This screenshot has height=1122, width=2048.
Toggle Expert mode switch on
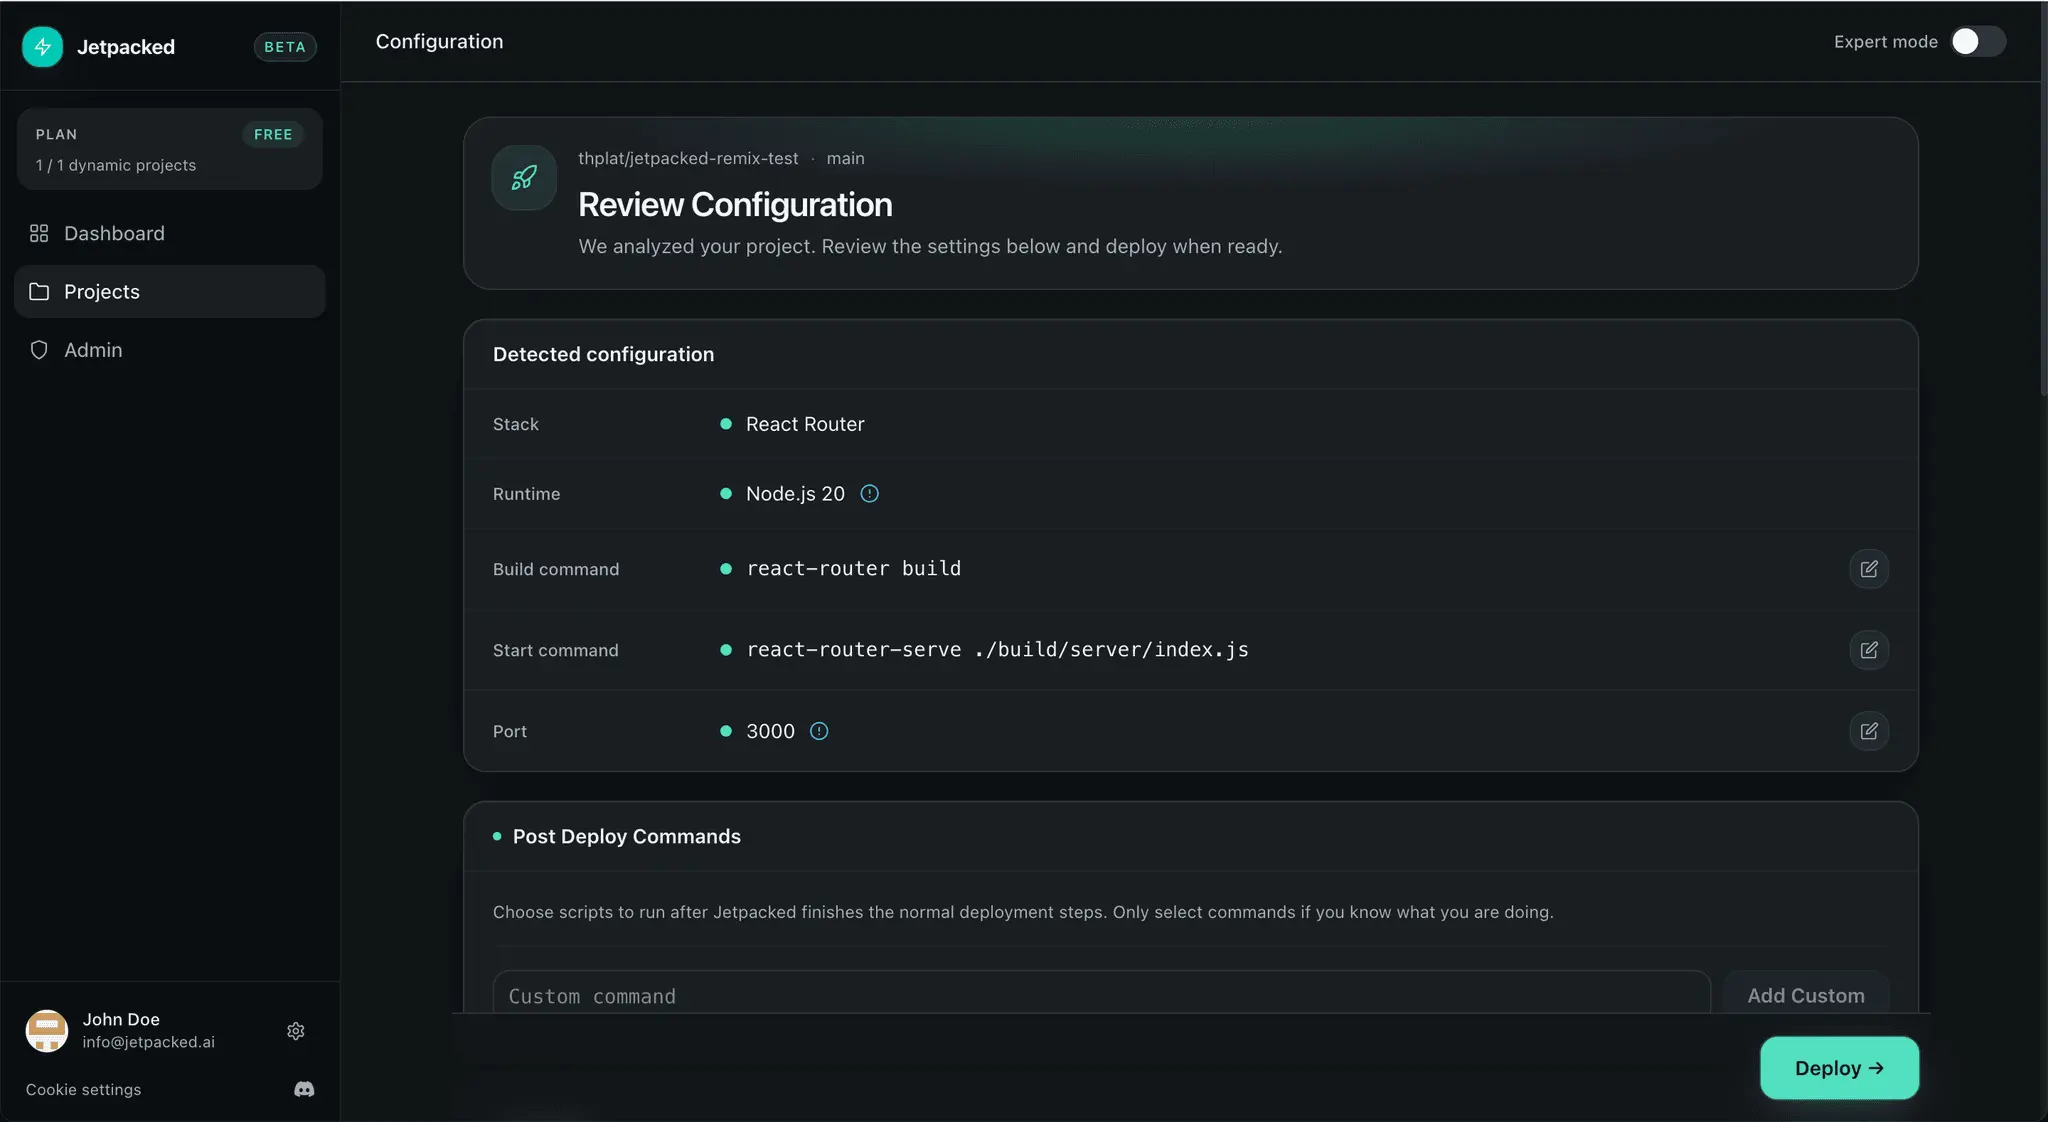[1978, 41]
